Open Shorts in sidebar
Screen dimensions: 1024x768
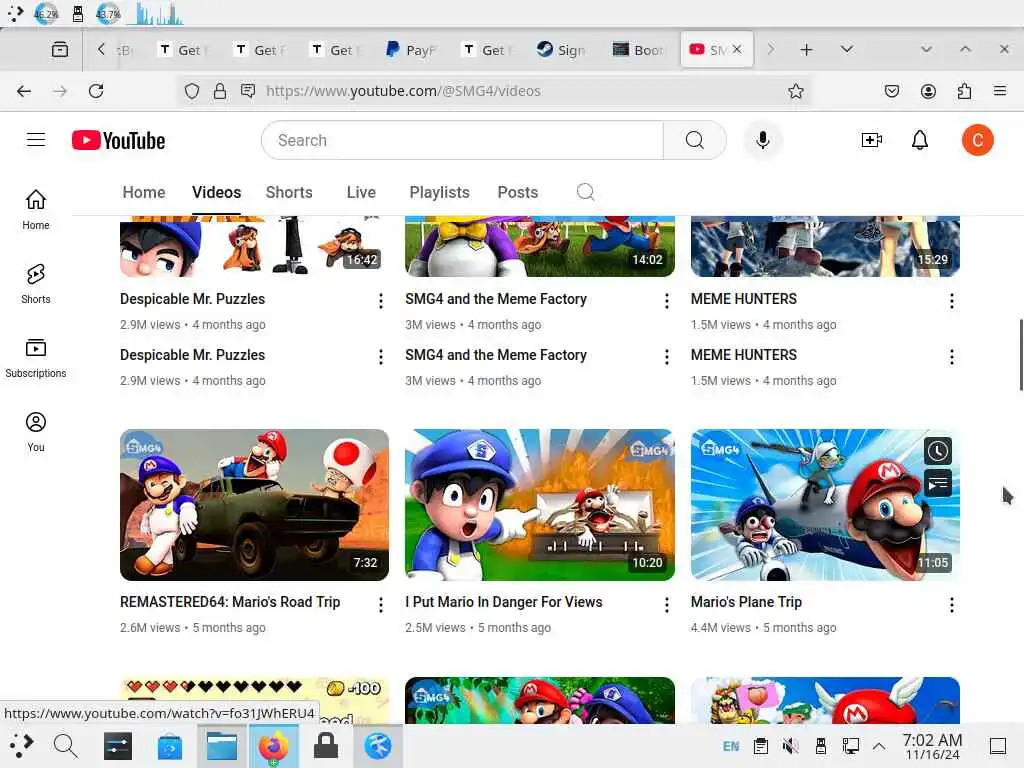pyautogui.click(x=36, y=283)
